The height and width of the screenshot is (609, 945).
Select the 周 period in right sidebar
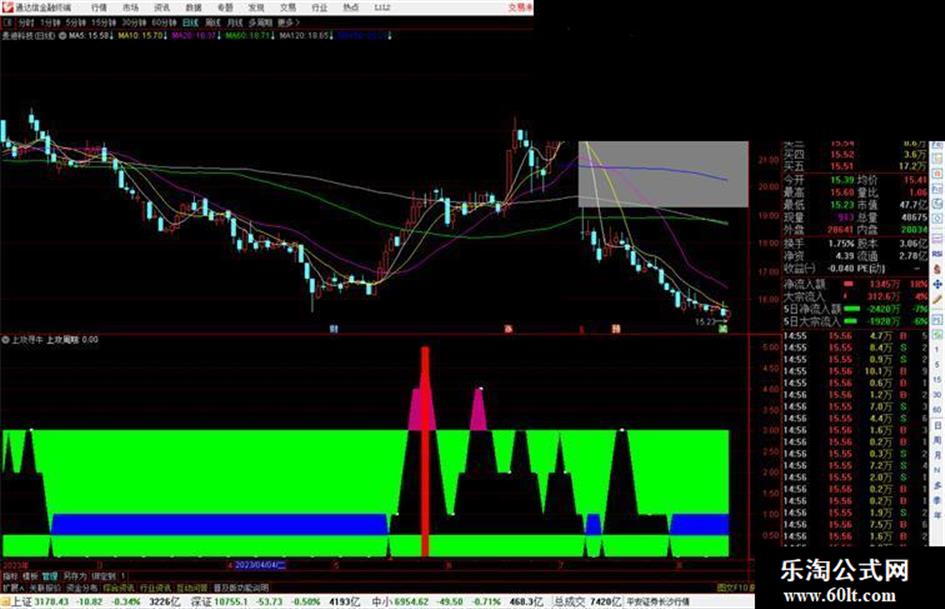click(937, 441)
